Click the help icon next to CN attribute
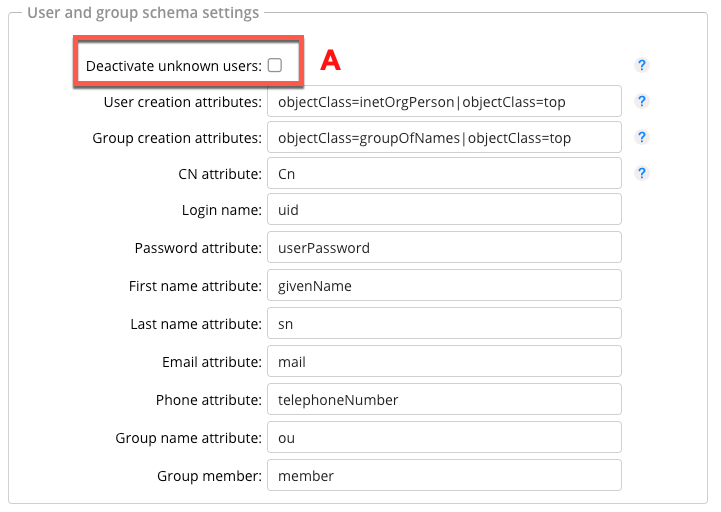721x512 pixels. 642,173
